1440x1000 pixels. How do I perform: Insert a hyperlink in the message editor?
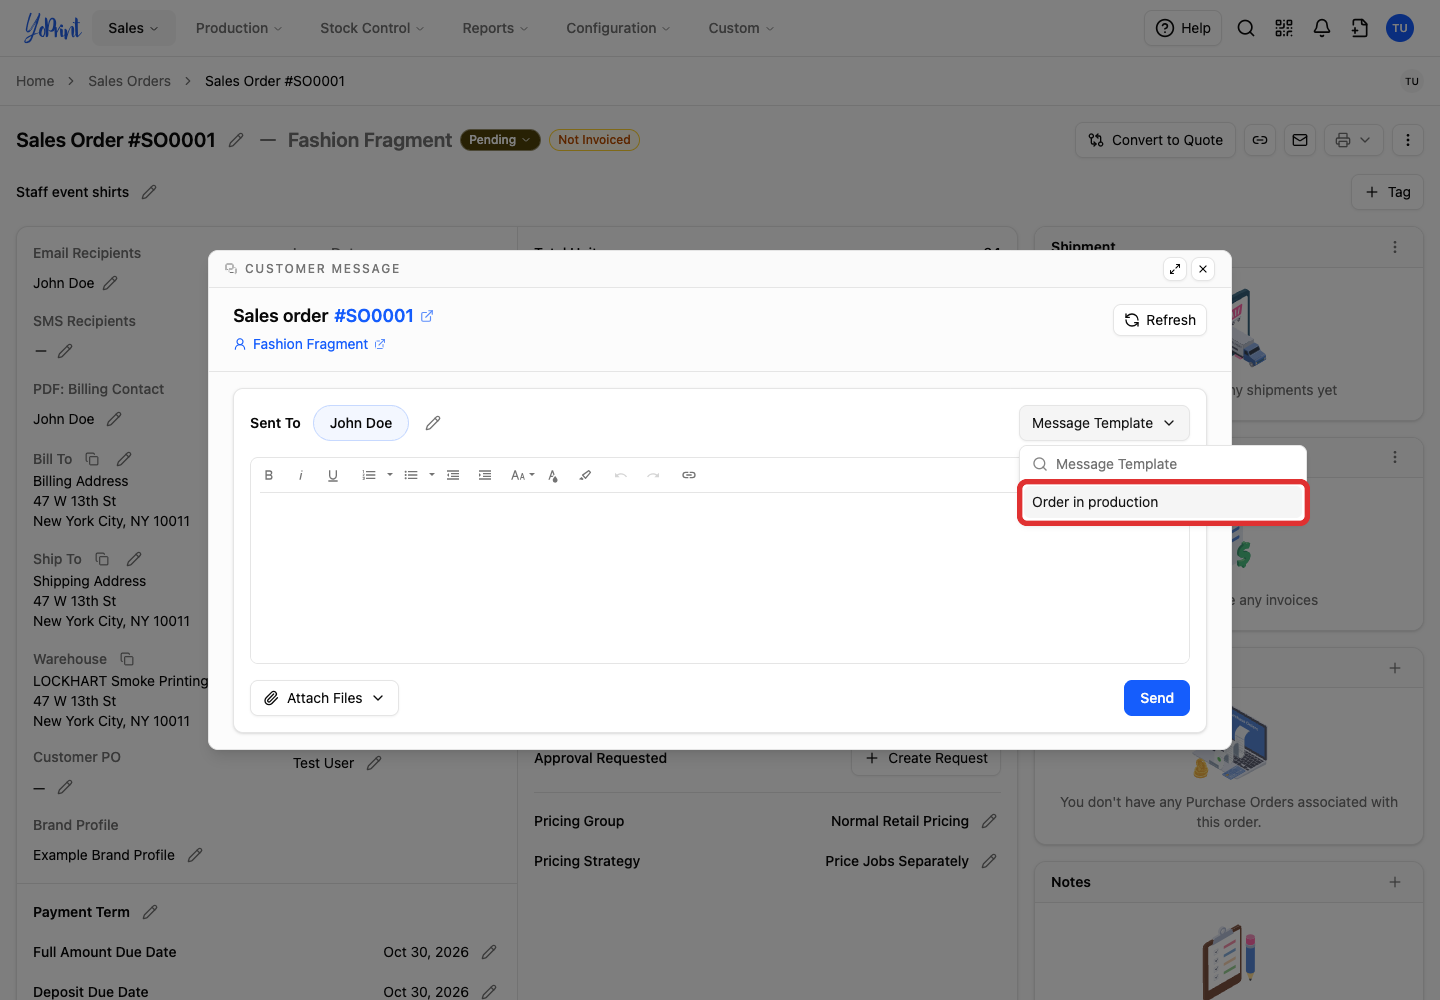689,475
